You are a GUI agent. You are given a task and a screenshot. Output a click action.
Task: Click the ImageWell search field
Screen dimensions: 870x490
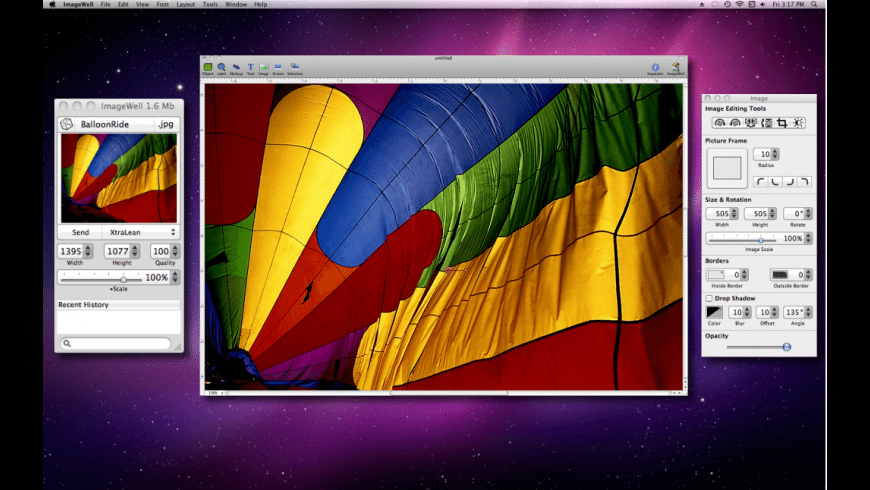pos(115,343)
